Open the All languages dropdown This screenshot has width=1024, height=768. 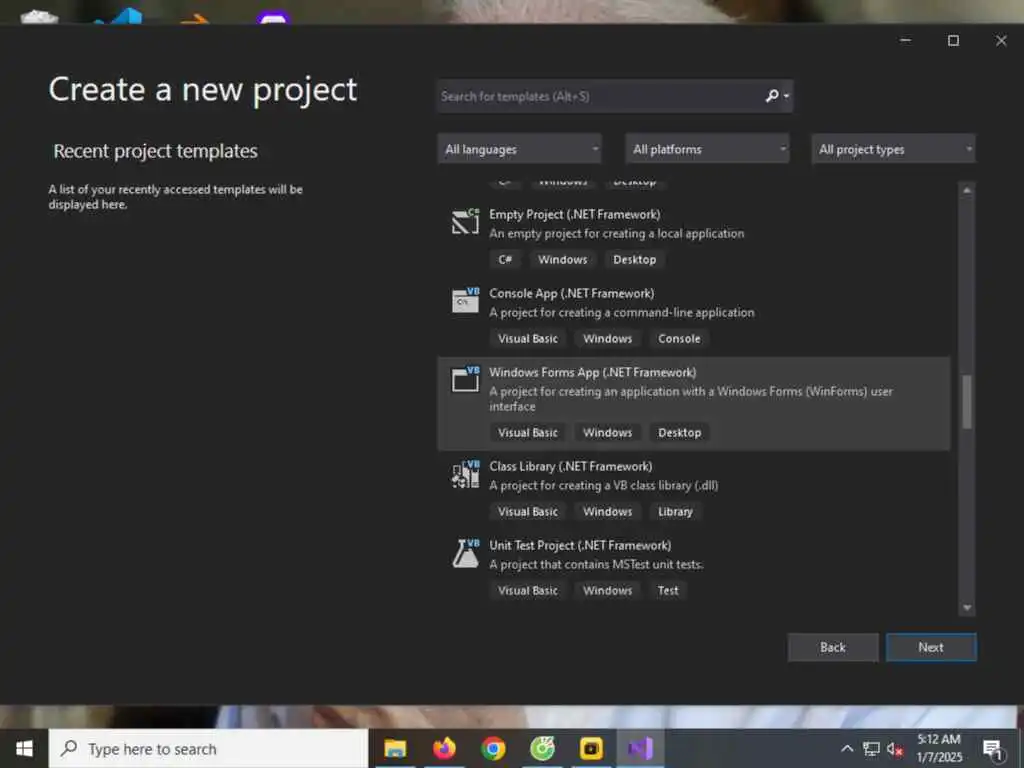(x=520, y=149)
